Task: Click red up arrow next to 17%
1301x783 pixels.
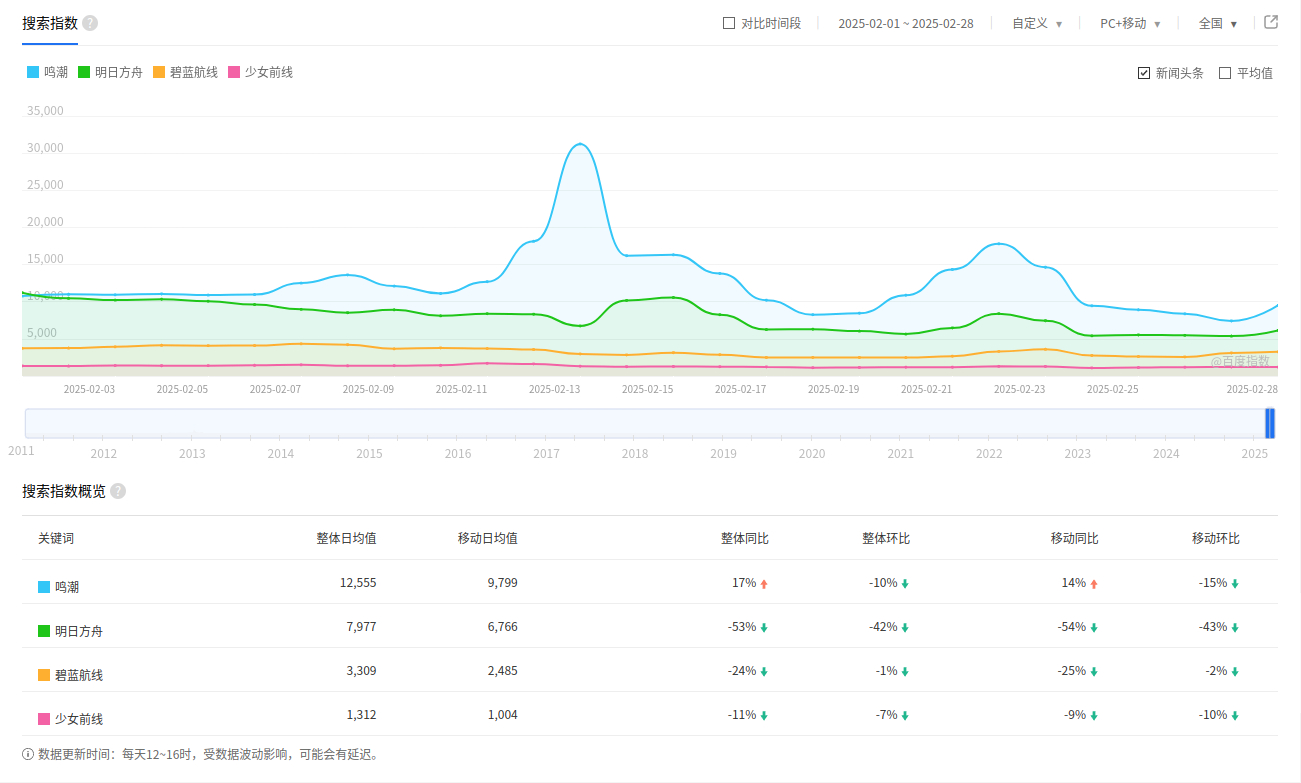Action: click(x=764, y=584)
